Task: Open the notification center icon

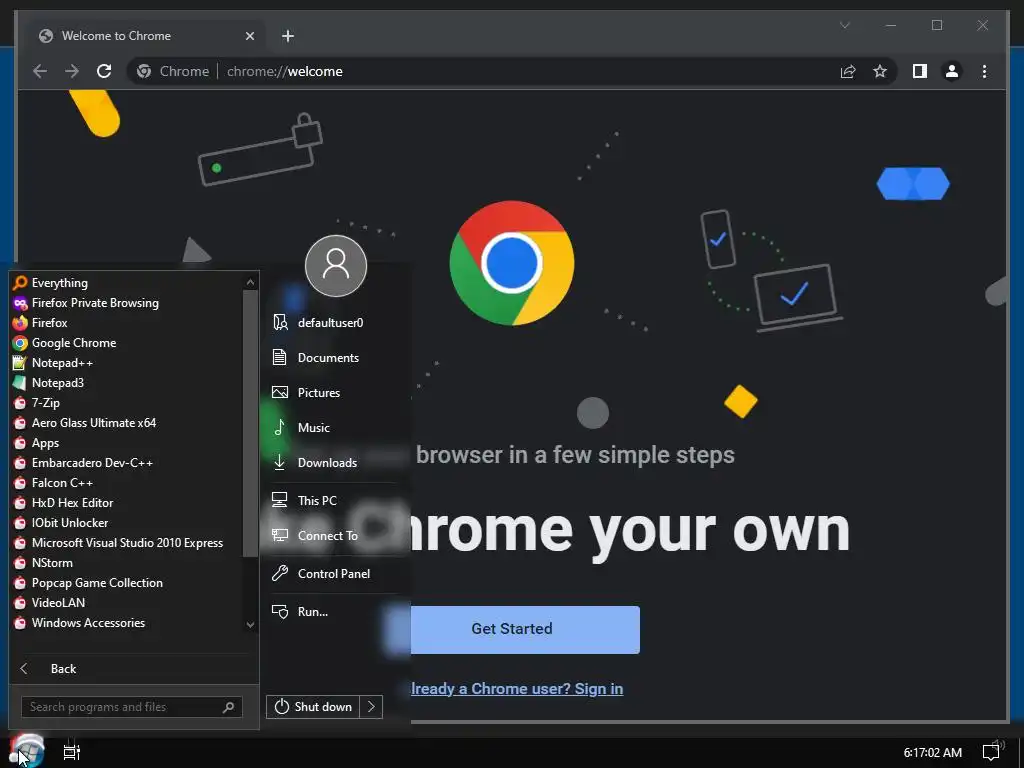Action: (x=991, y=753)
